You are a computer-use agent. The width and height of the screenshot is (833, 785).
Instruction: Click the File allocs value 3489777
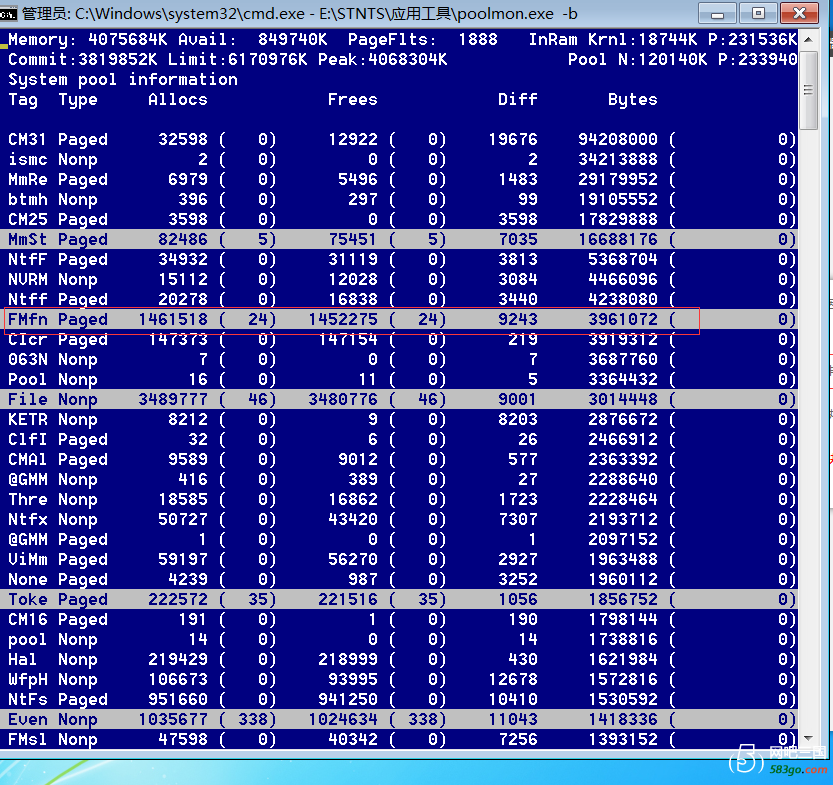click(173, 399)
